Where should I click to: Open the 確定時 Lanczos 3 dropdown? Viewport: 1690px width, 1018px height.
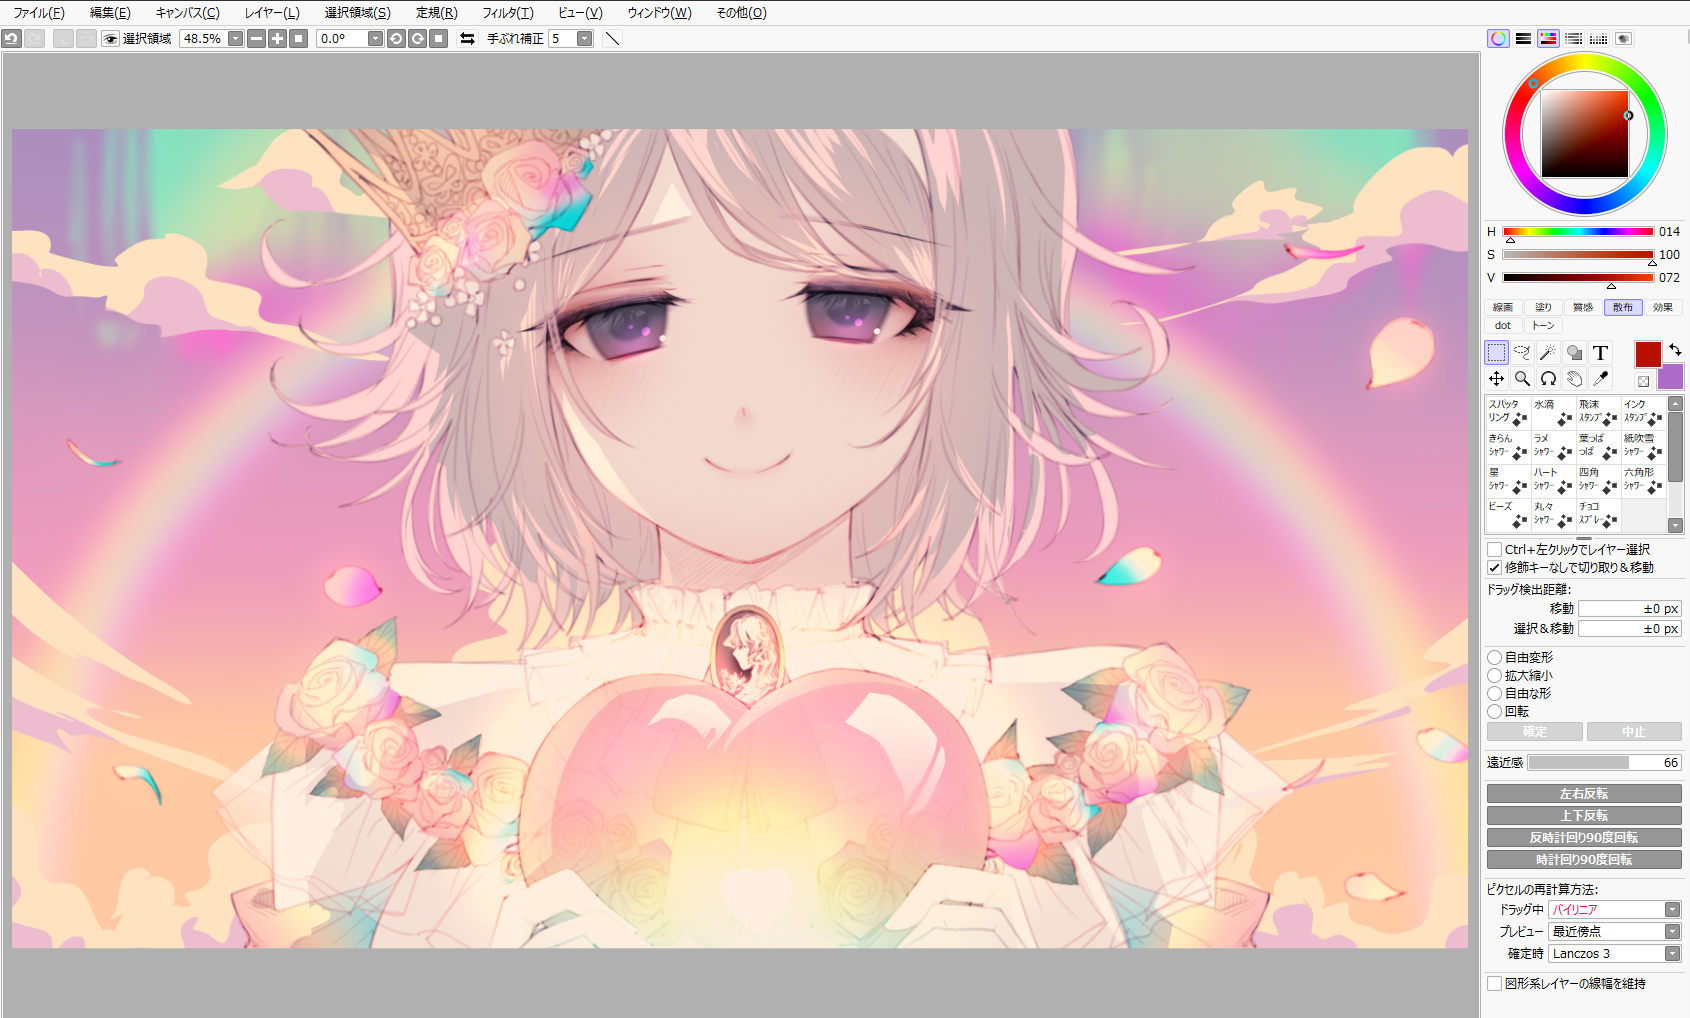(x=1672, y=954)
